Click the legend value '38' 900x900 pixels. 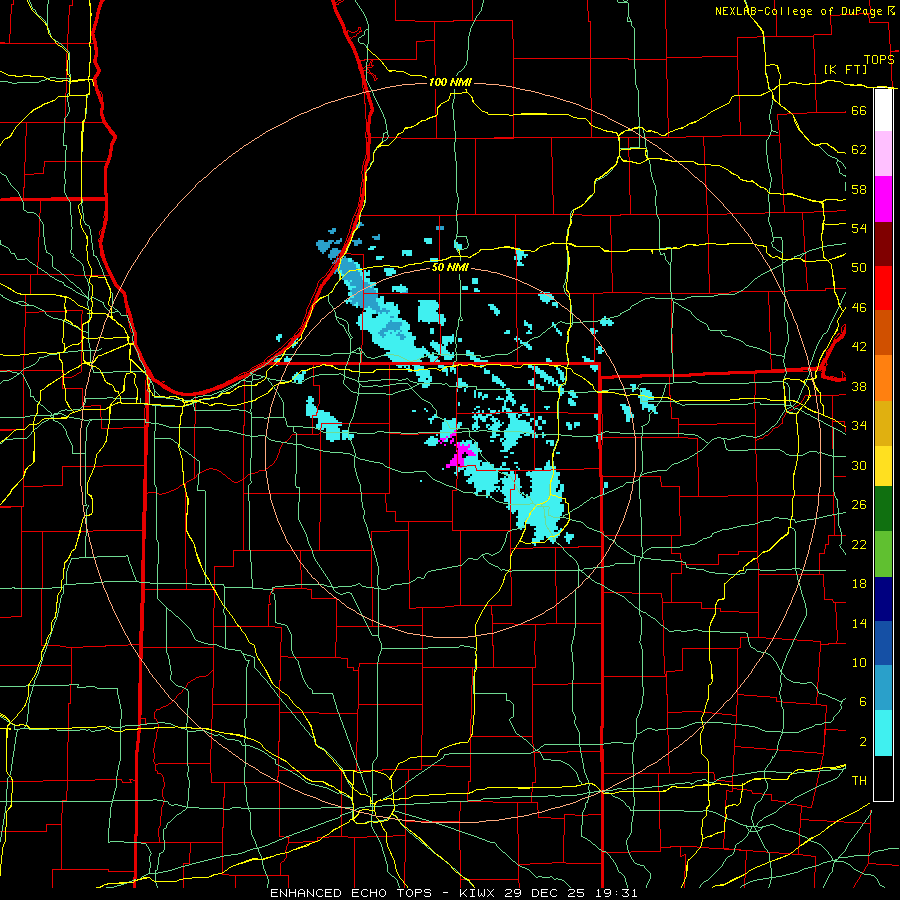[x=859, y=386]
